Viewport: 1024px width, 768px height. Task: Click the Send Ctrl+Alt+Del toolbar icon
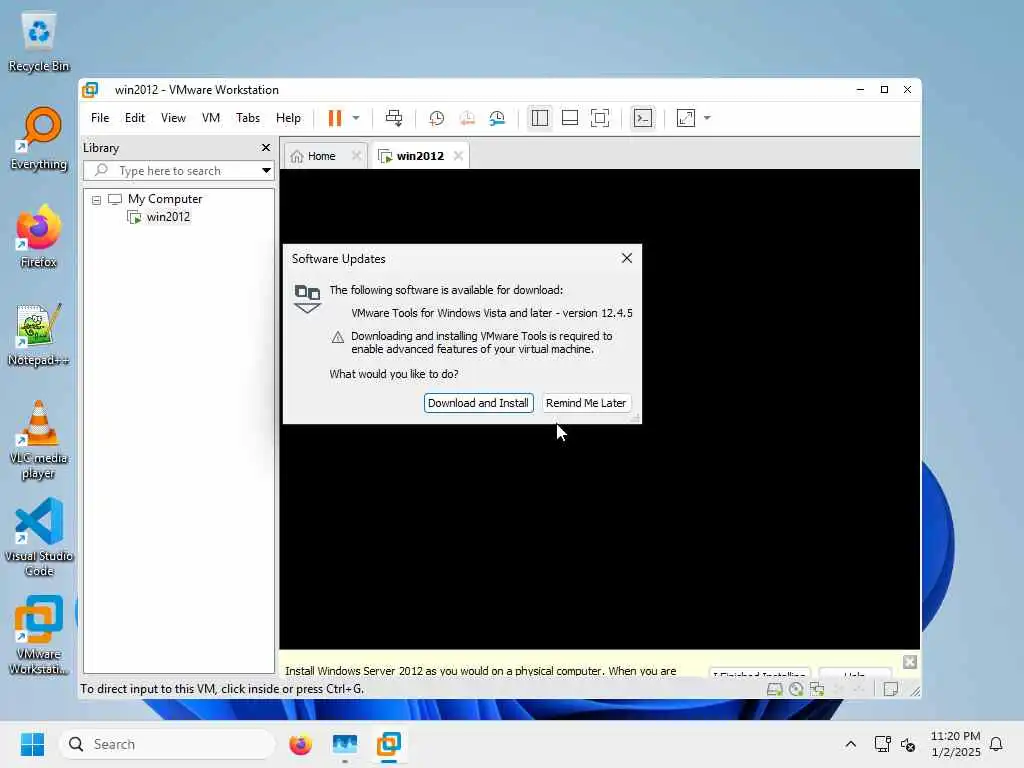coord(394,118)
